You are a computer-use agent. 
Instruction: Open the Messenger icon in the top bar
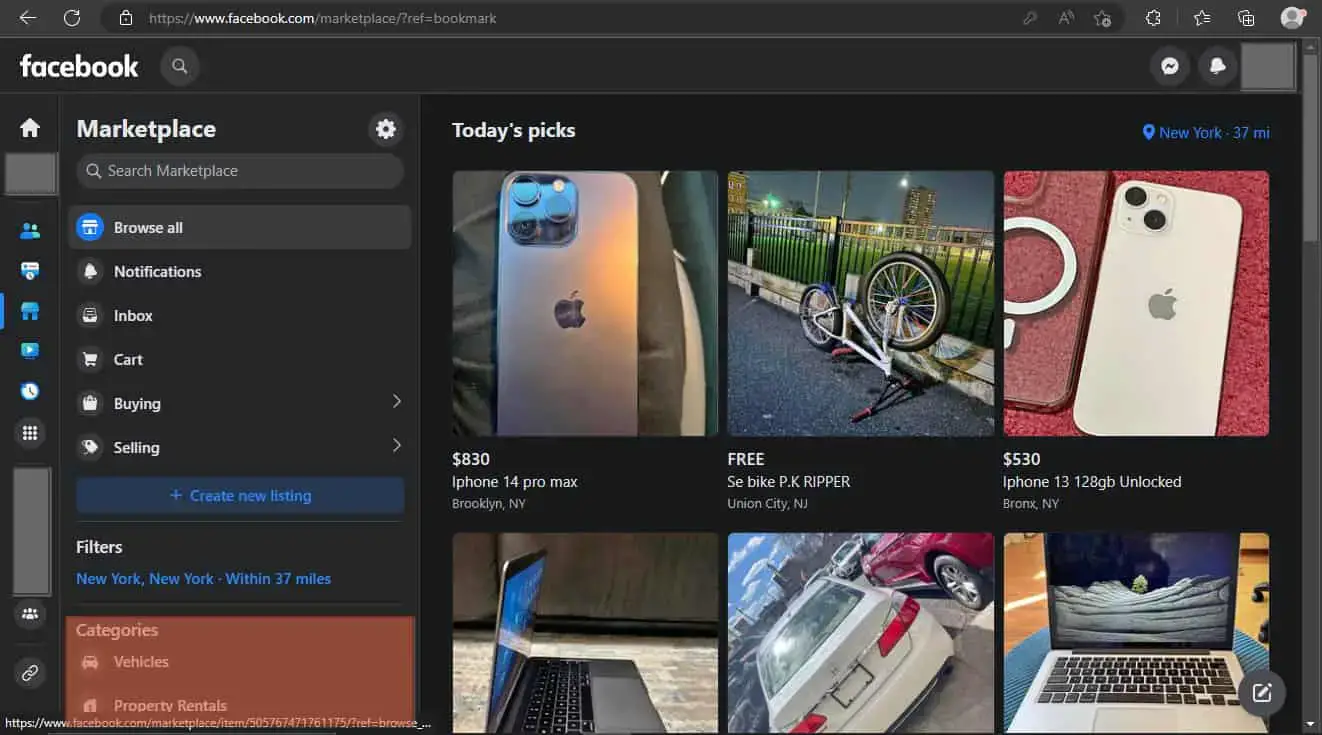(1169, 66)
